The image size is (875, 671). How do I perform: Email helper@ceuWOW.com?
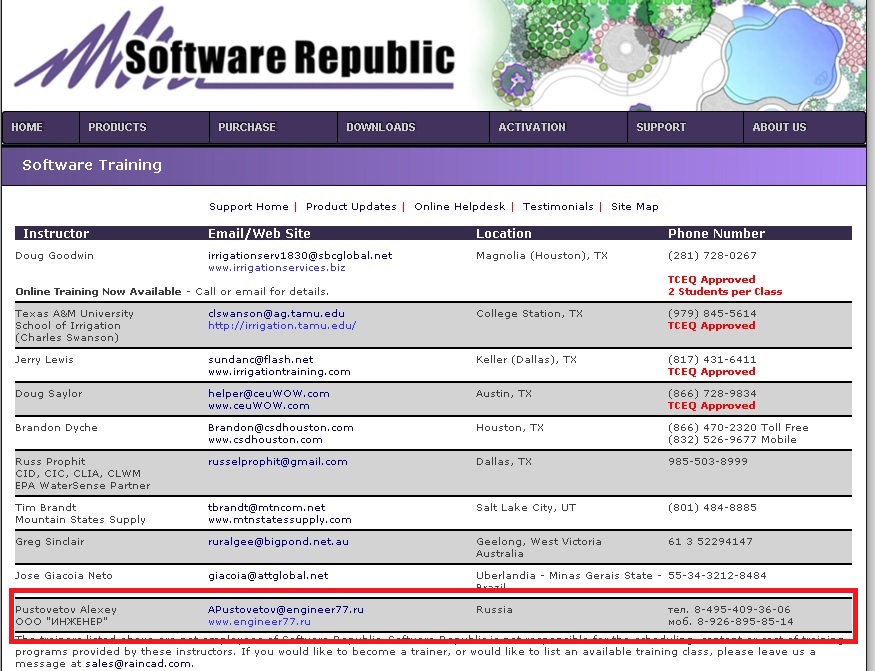[269, 394]
